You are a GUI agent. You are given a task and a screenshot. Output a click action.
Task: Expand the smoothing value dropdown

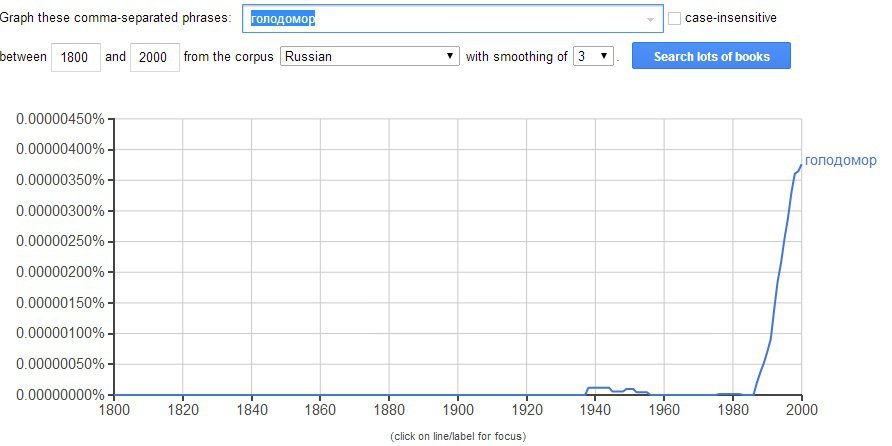[593, 57]
